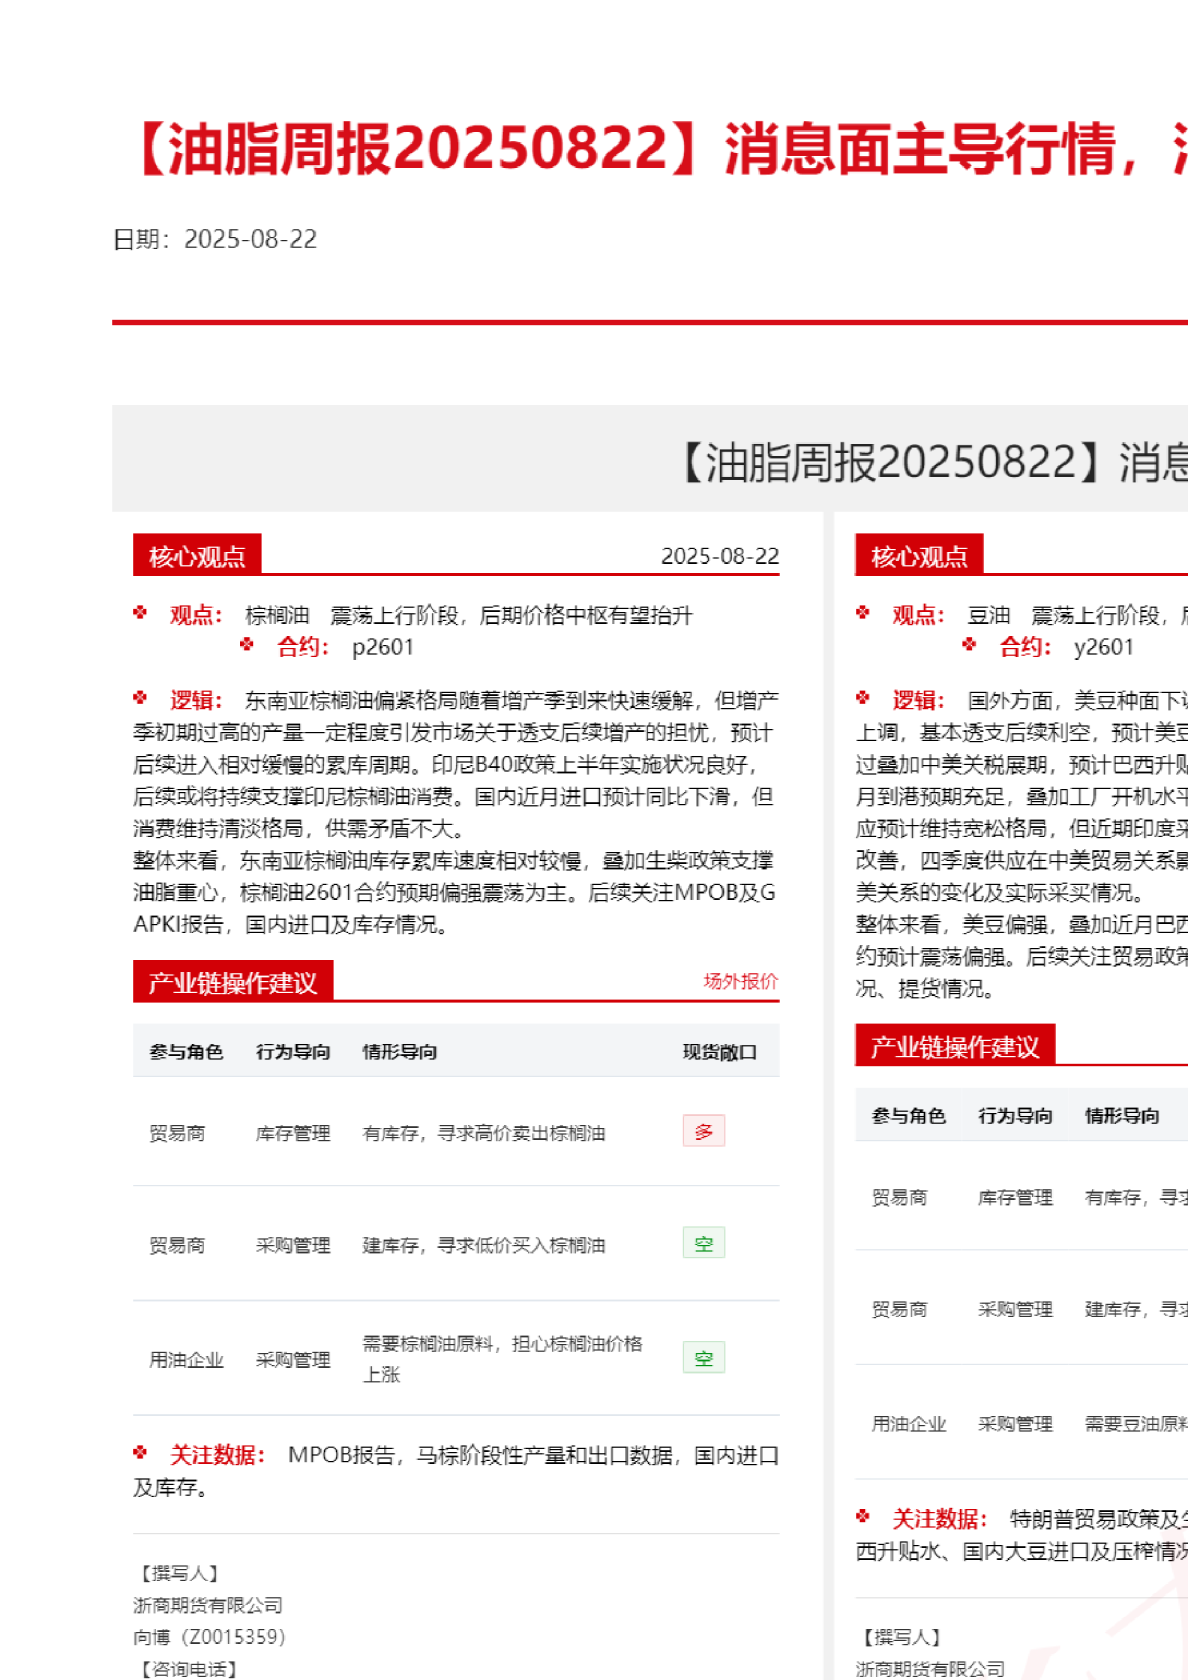Open the 场外报价 link
The image size is (1188, 1680).
(x=740, y=981)
